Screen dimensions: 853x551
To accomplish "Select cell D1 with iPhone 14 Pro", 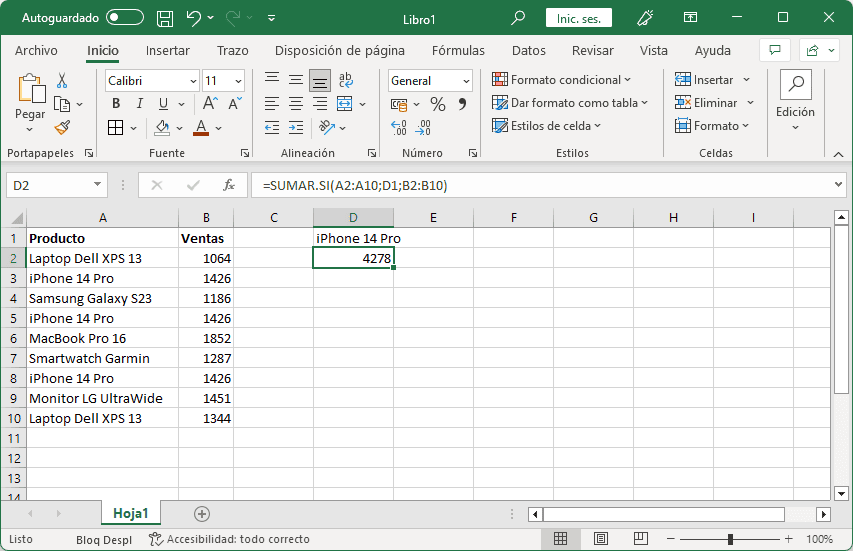I will coord(353,238).
